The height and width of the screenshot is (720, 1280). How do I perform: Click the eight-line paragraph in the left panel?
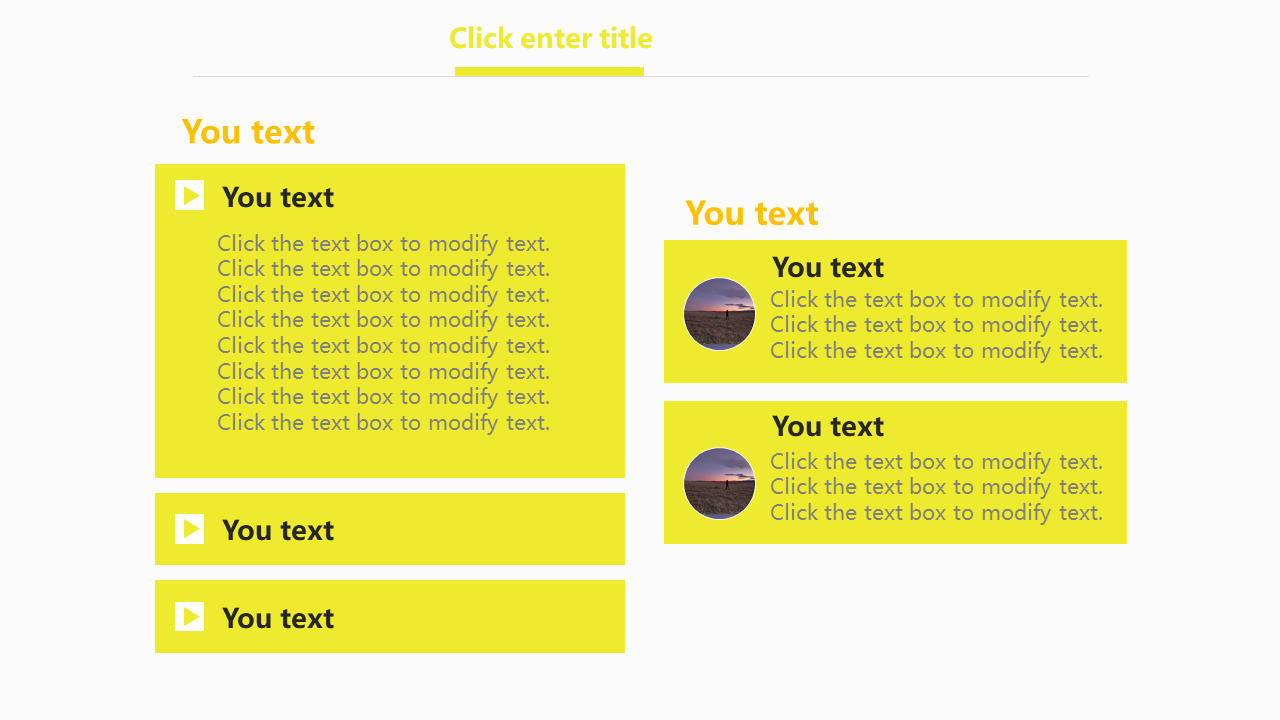point(383,332)
